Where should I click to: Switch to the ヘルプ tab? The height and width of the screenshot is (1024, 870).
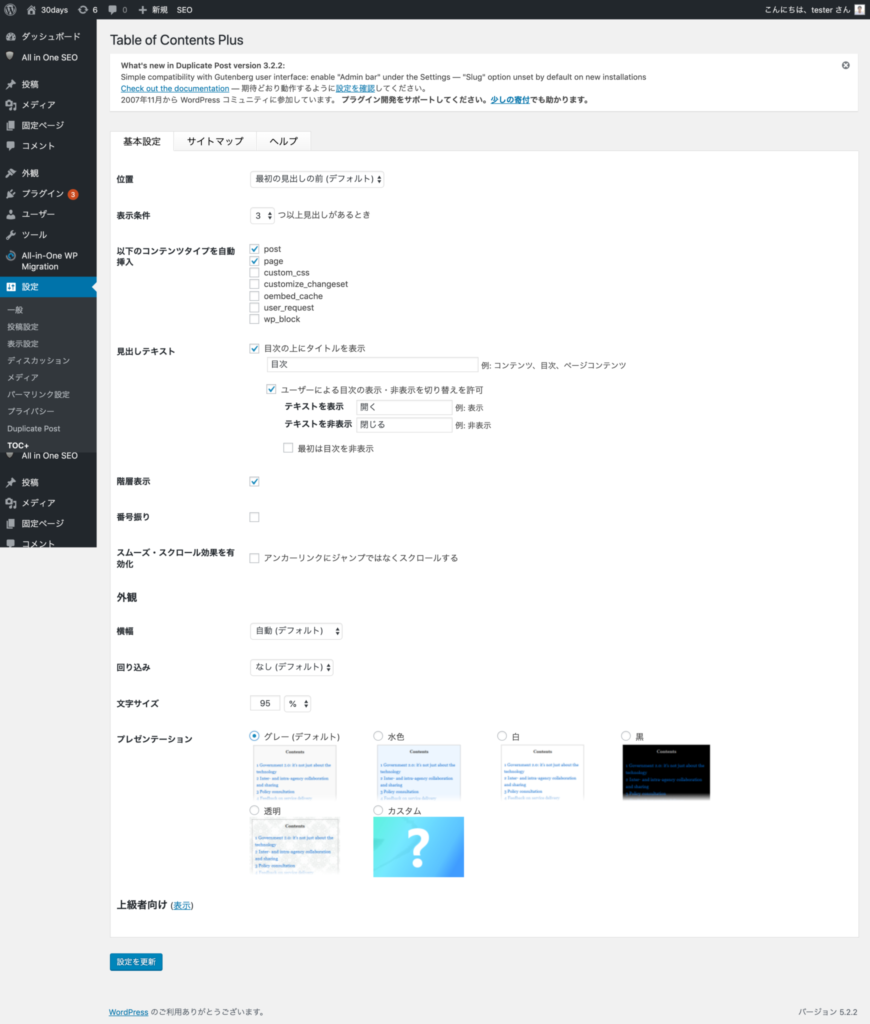click(283, 142)
